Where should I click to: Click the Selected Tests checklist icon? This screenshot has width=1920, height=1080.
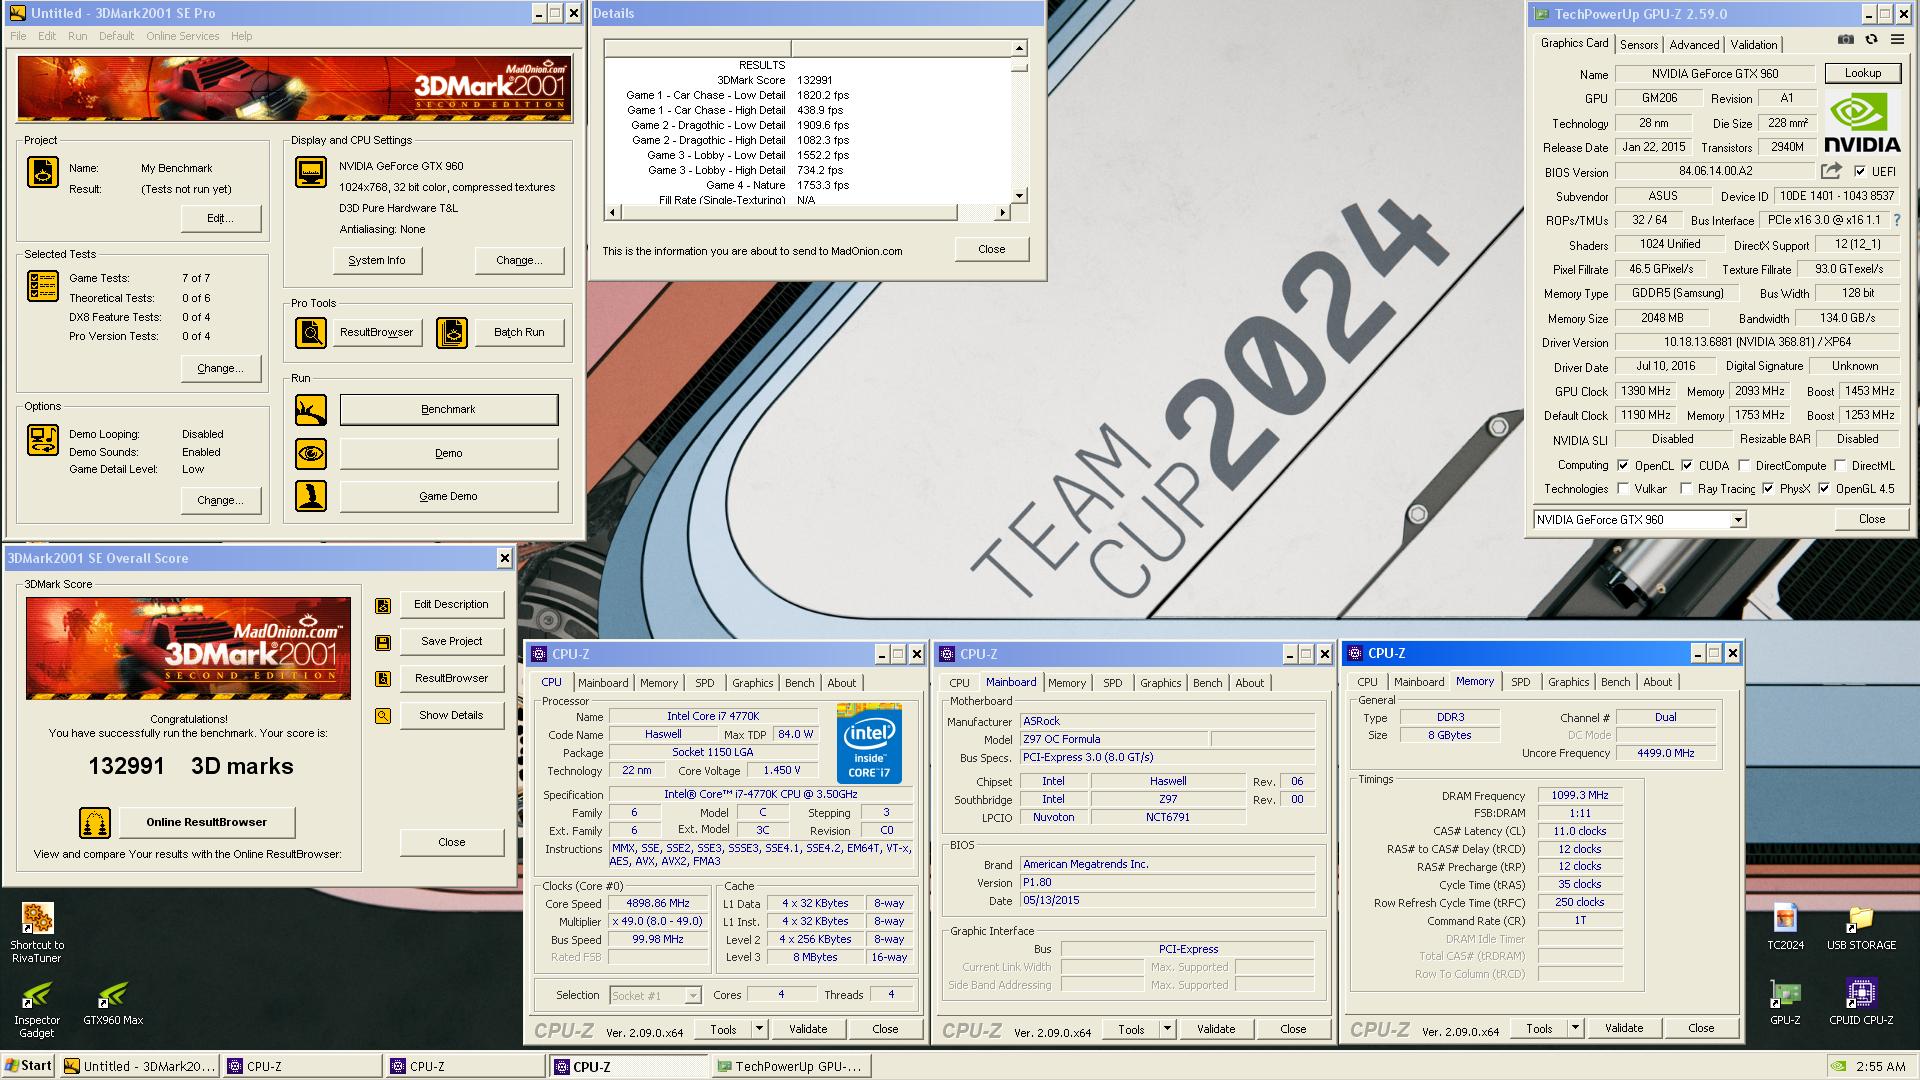coord(43,287)
